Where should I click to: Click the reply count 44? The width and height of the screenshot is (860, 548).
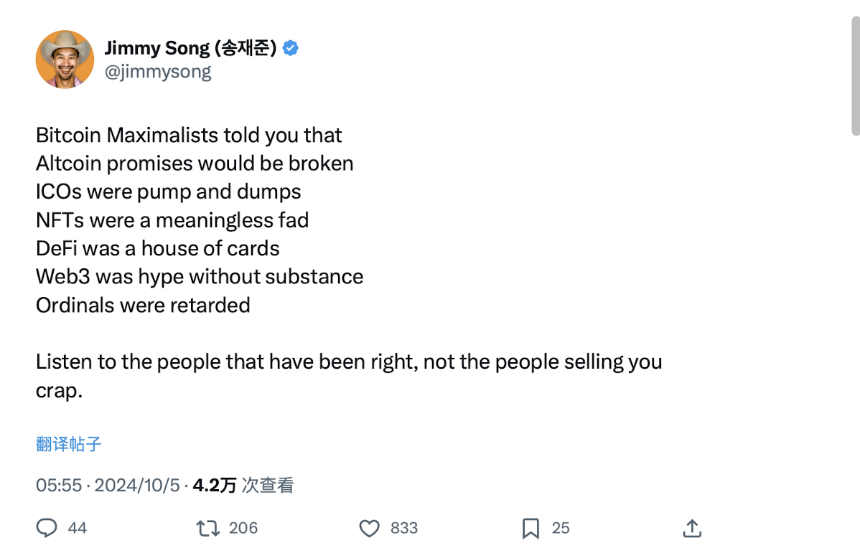[x=77, y=528]
